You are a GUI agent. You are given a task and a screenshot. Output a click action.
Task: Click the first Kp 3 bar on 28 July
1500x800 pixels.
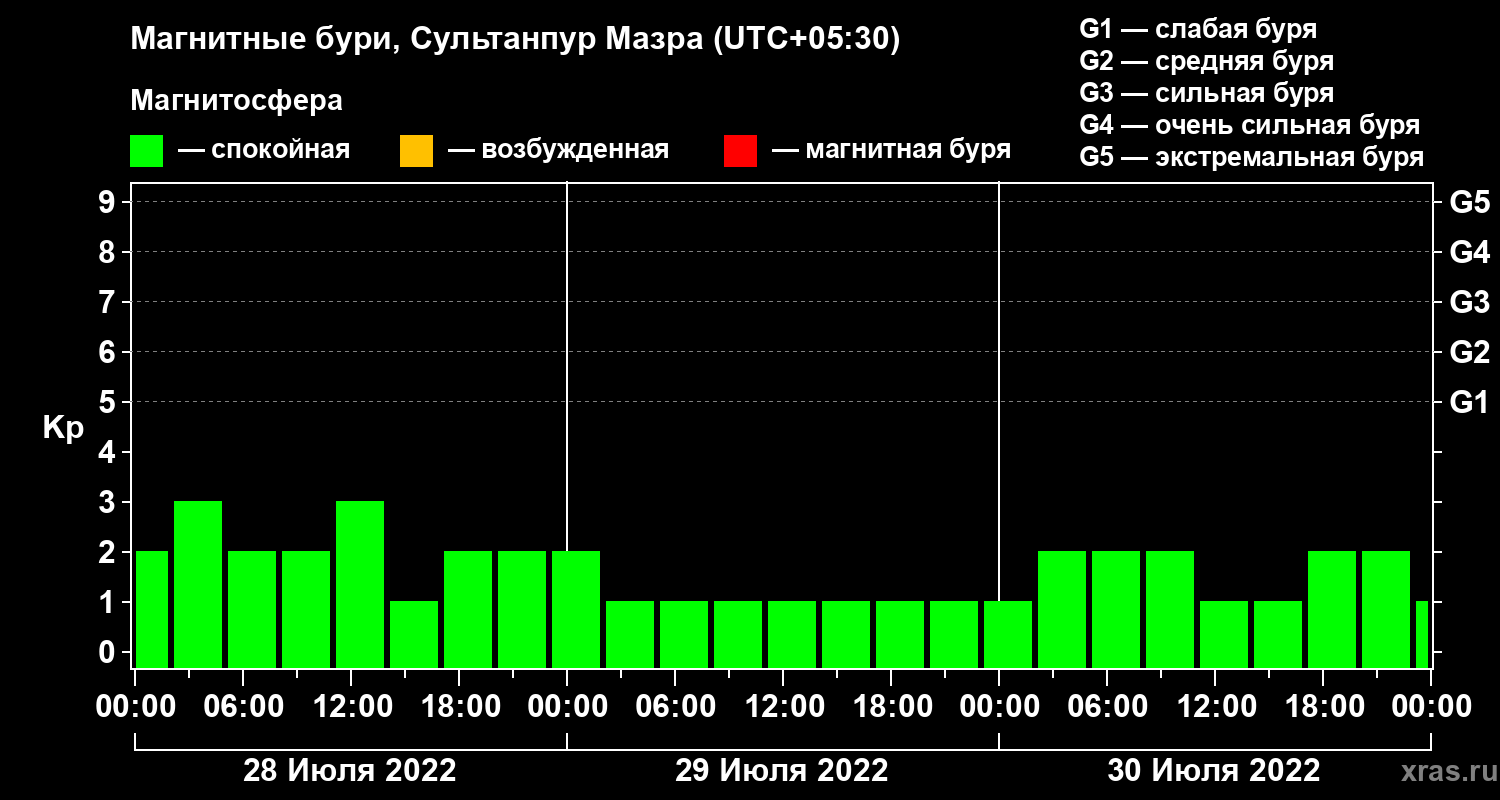(x=198, y=584)
